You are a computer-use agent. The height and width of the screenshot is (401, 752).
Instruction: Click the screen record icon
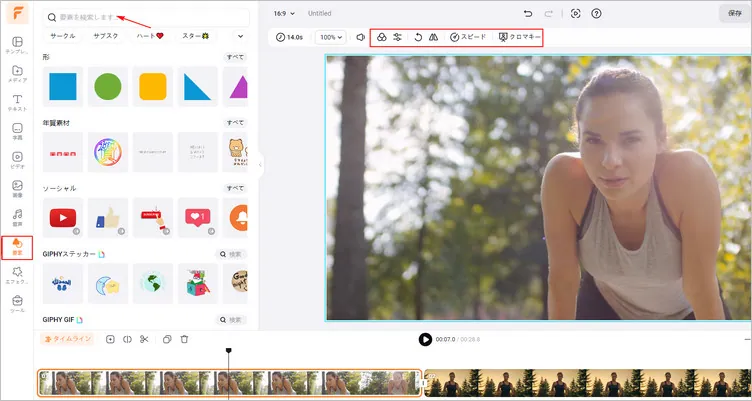coord(576,13)
